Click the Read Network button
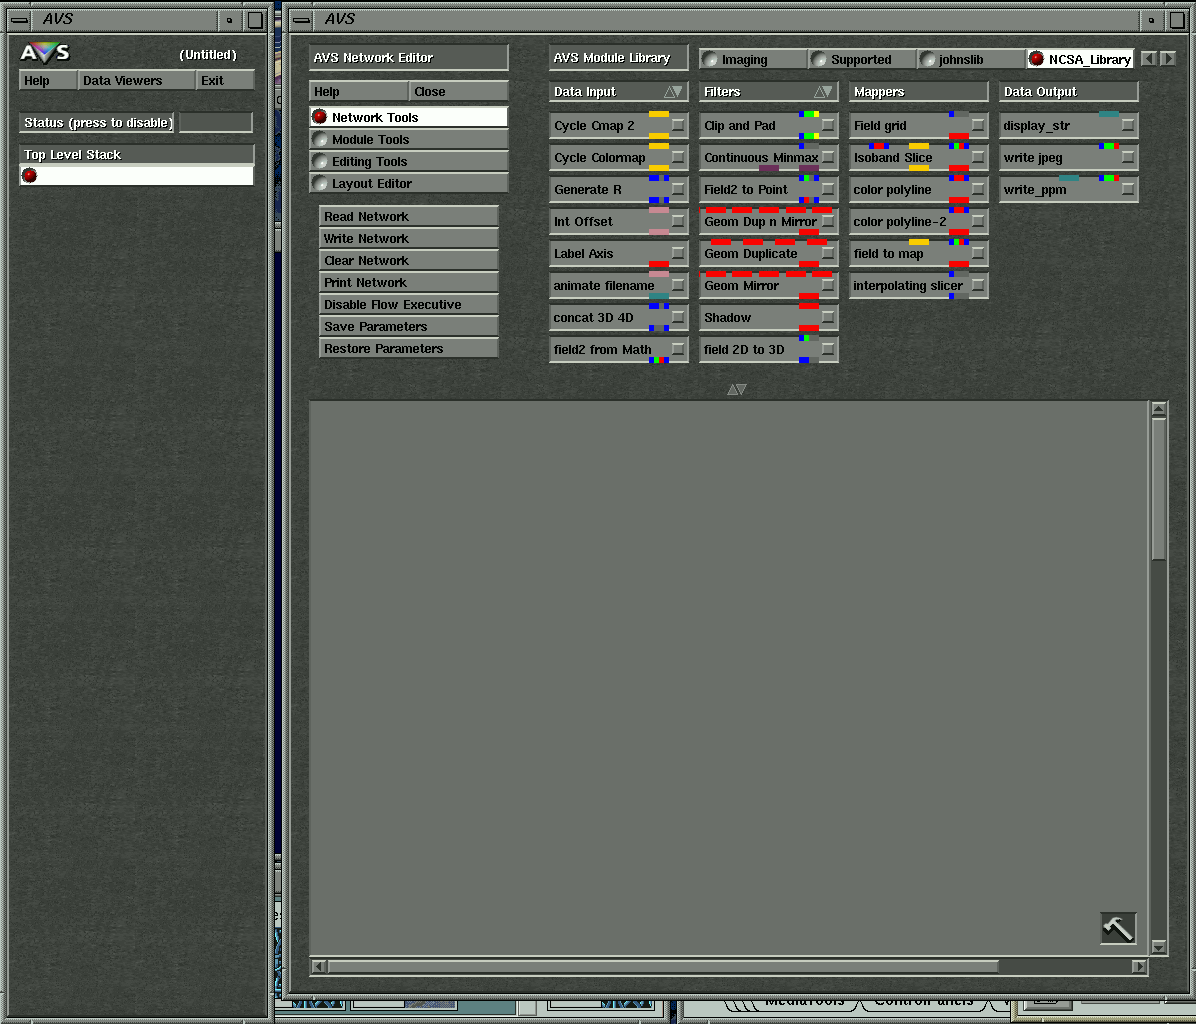1196x1024 pixels. (409, 216)
